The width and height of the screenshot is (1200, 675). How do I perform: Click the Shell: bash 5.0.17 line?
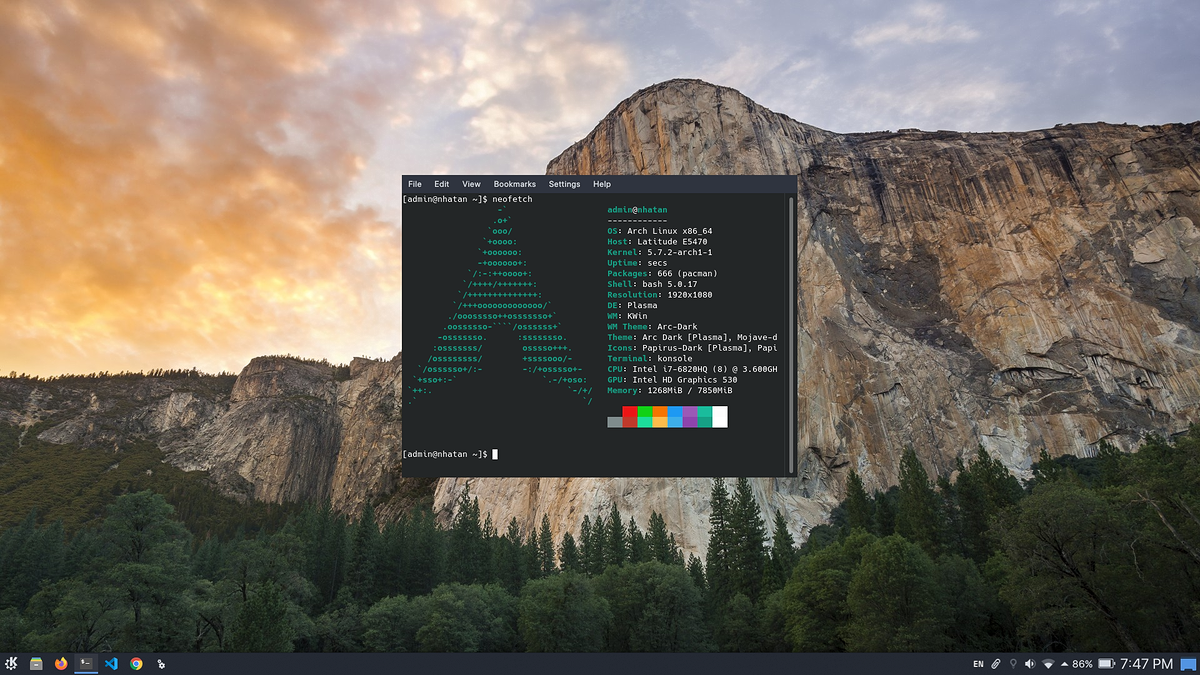(x=652, y=285)
